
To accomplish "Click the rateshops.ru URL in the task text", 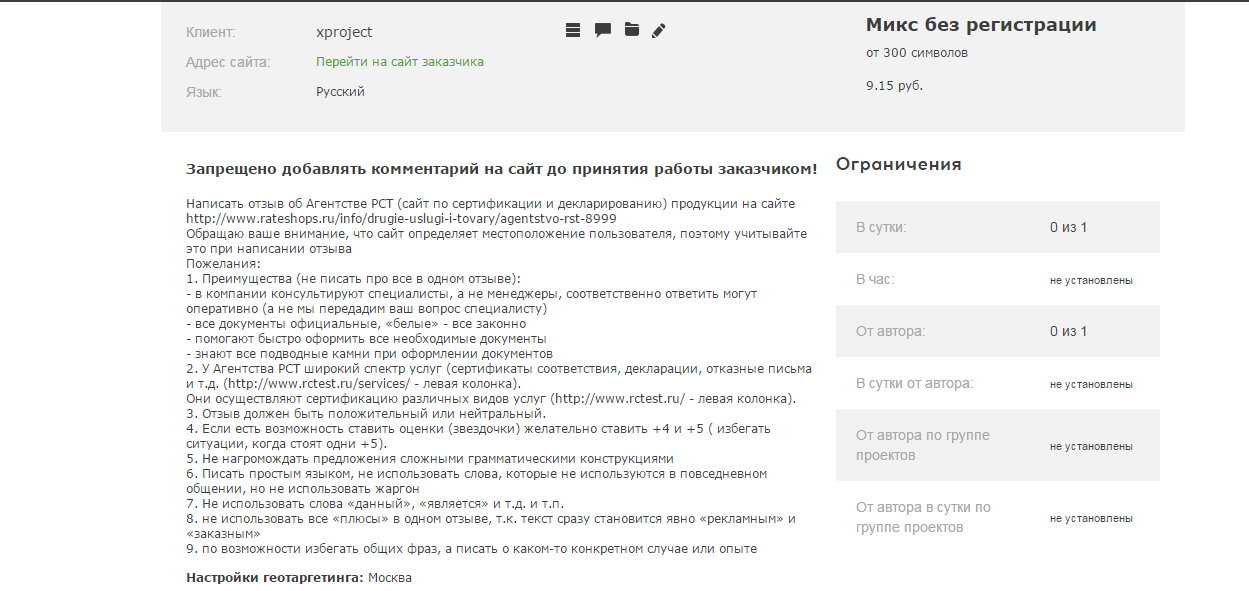I will click(401, 218).
